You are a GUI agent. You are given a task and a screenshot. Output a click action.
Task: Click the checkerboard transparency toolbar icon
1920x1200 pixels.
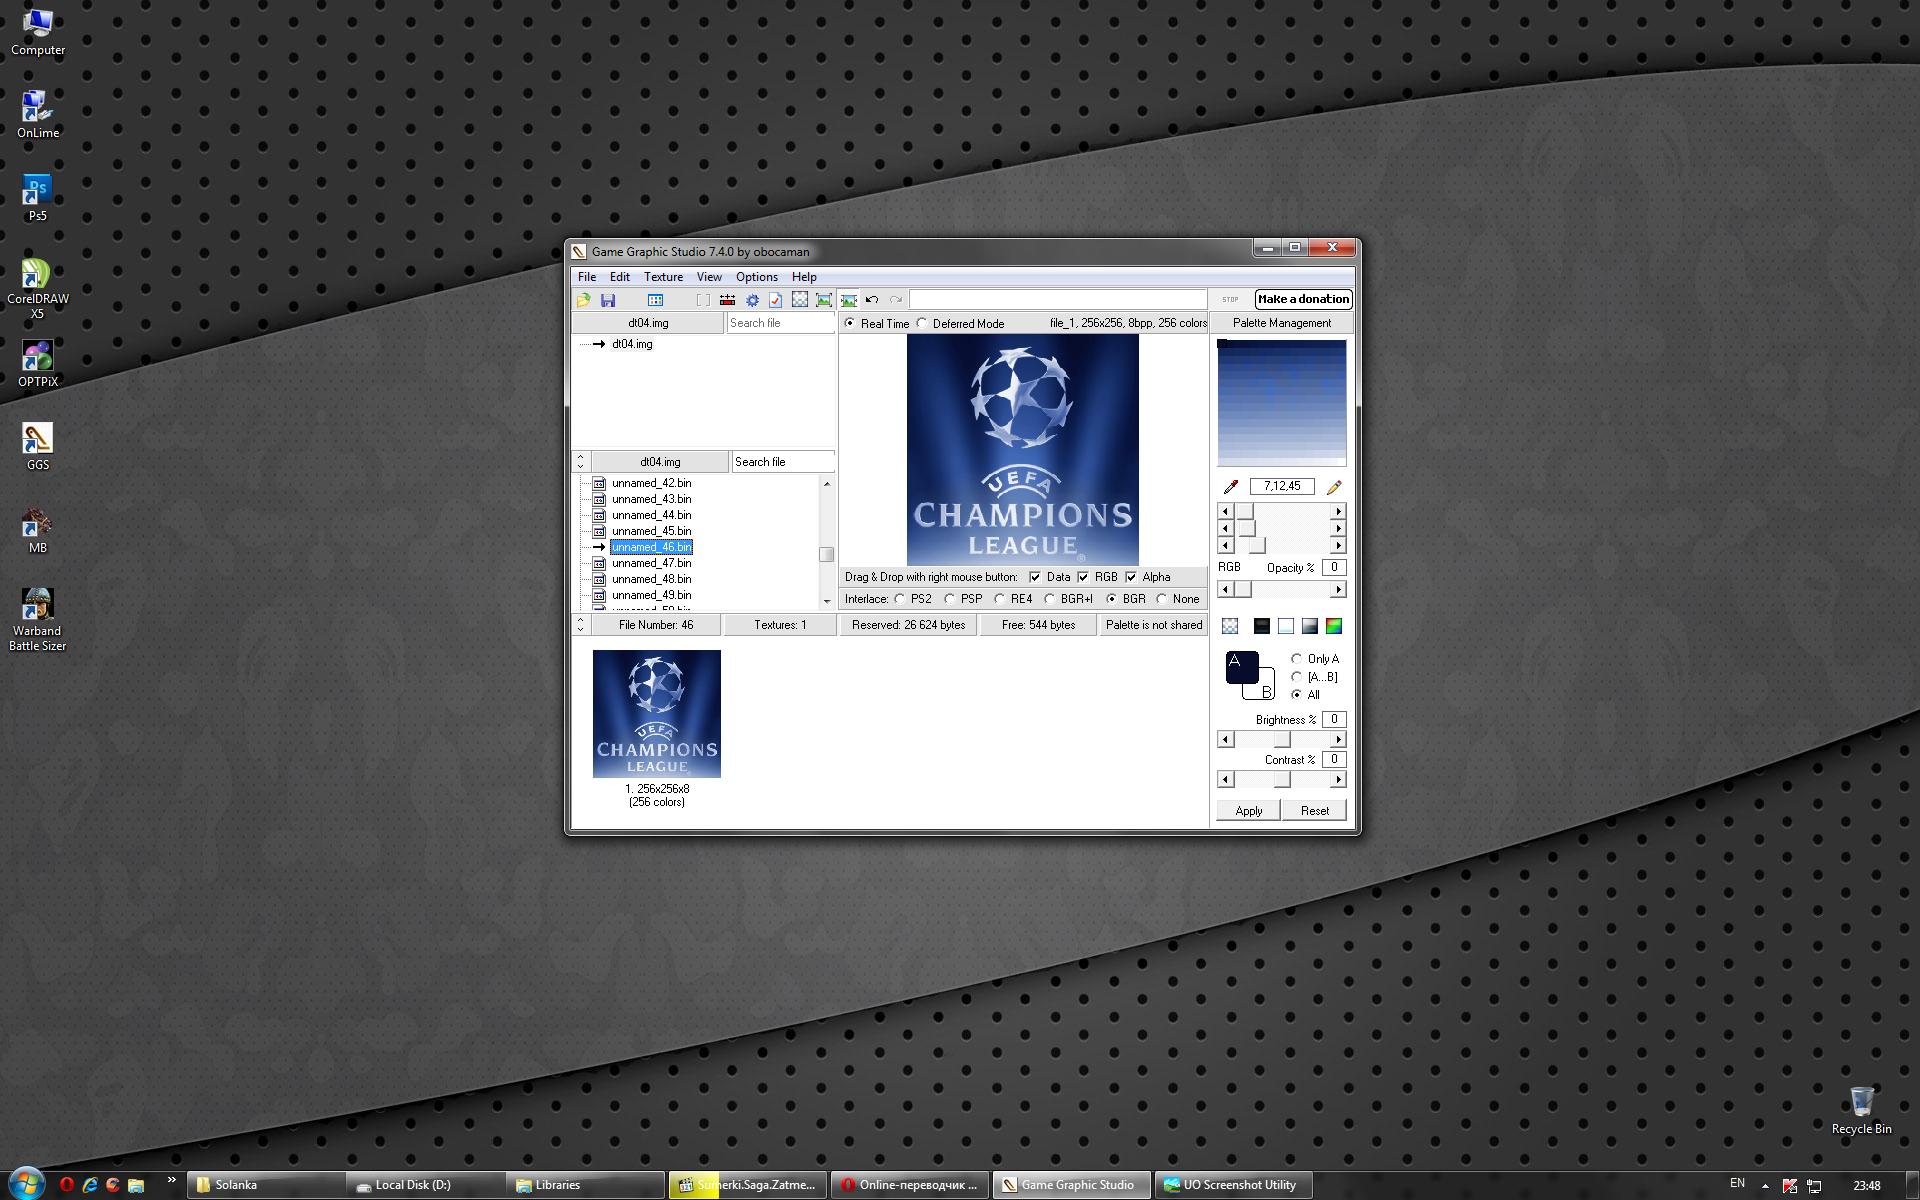[800, 300]
